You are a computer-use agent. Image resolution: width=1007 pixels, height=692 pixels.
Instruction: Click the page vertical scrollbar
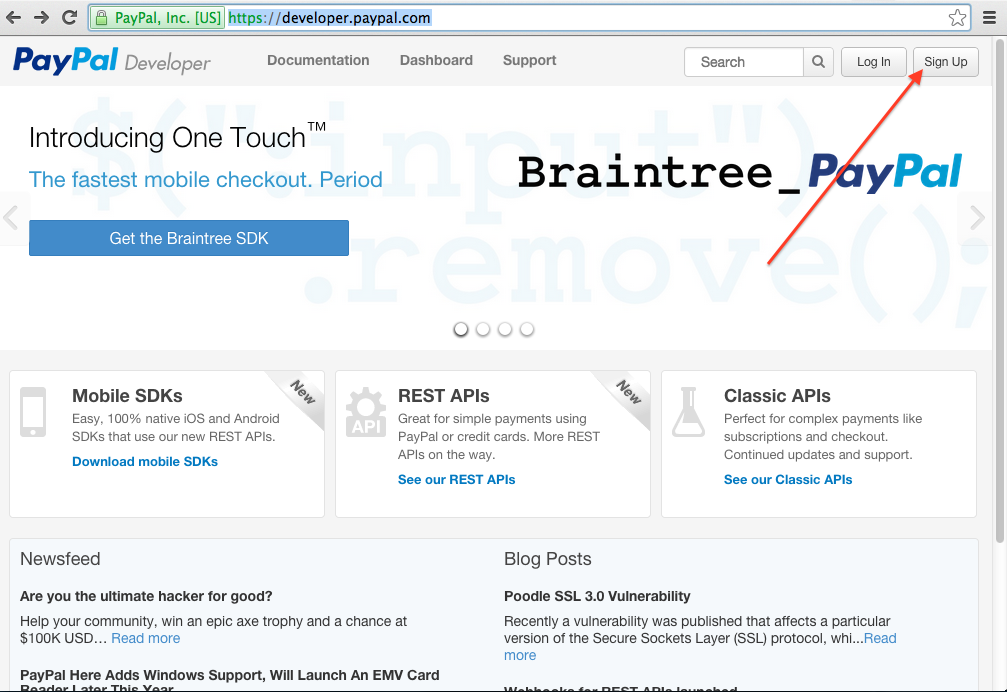tap(999, 292)
